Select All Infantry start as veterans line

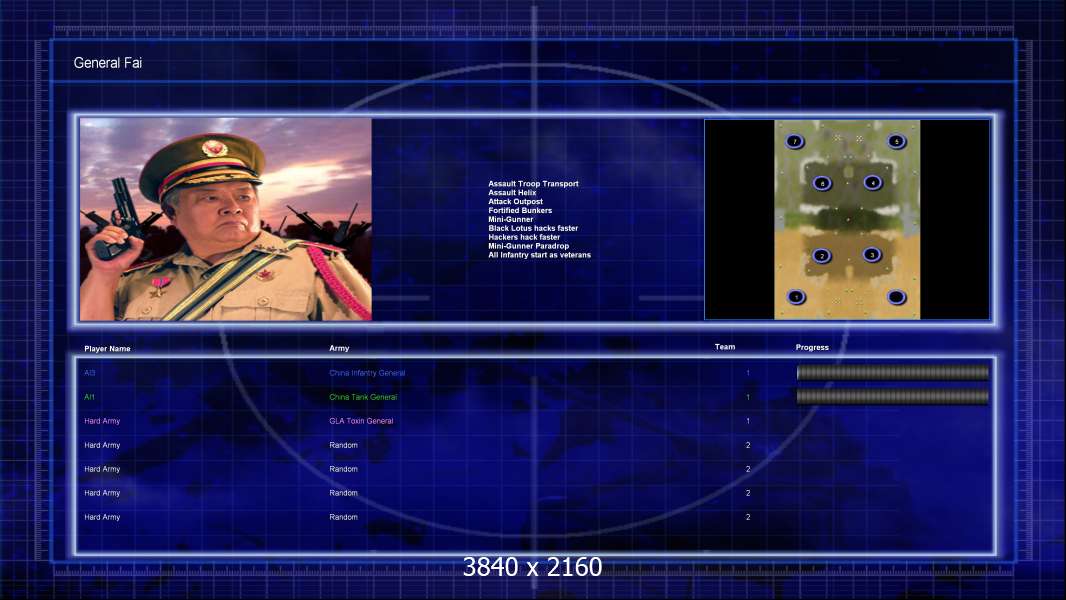coord(539,255)
